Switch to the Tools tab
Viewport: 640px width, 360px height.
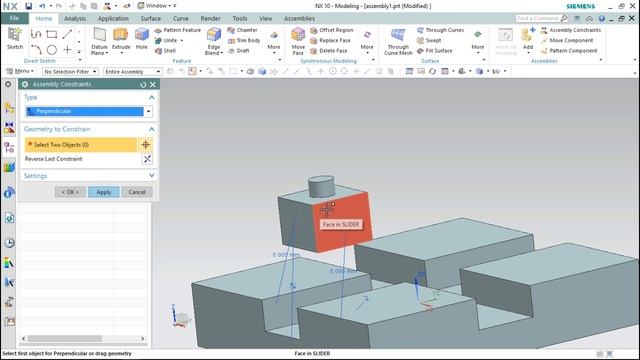click(240, 19)
